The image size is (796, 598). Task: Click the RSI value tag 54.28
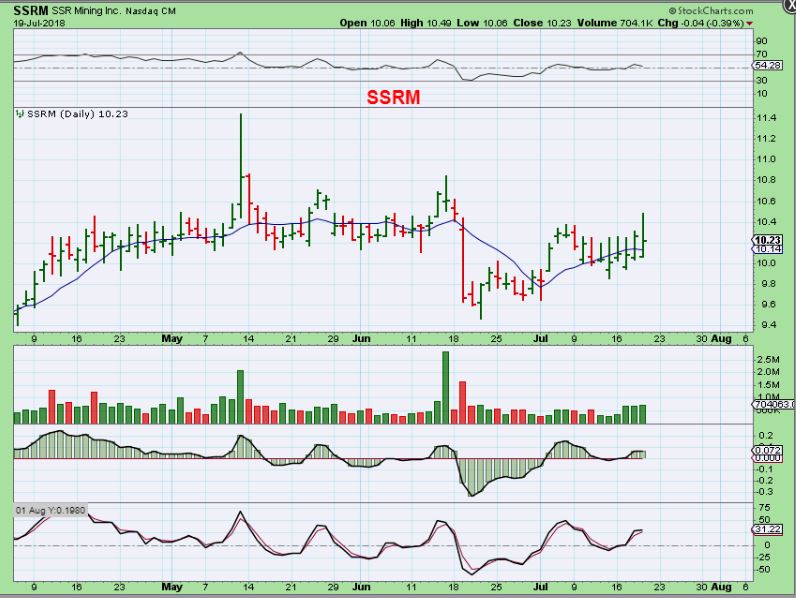tap(768, 65)
